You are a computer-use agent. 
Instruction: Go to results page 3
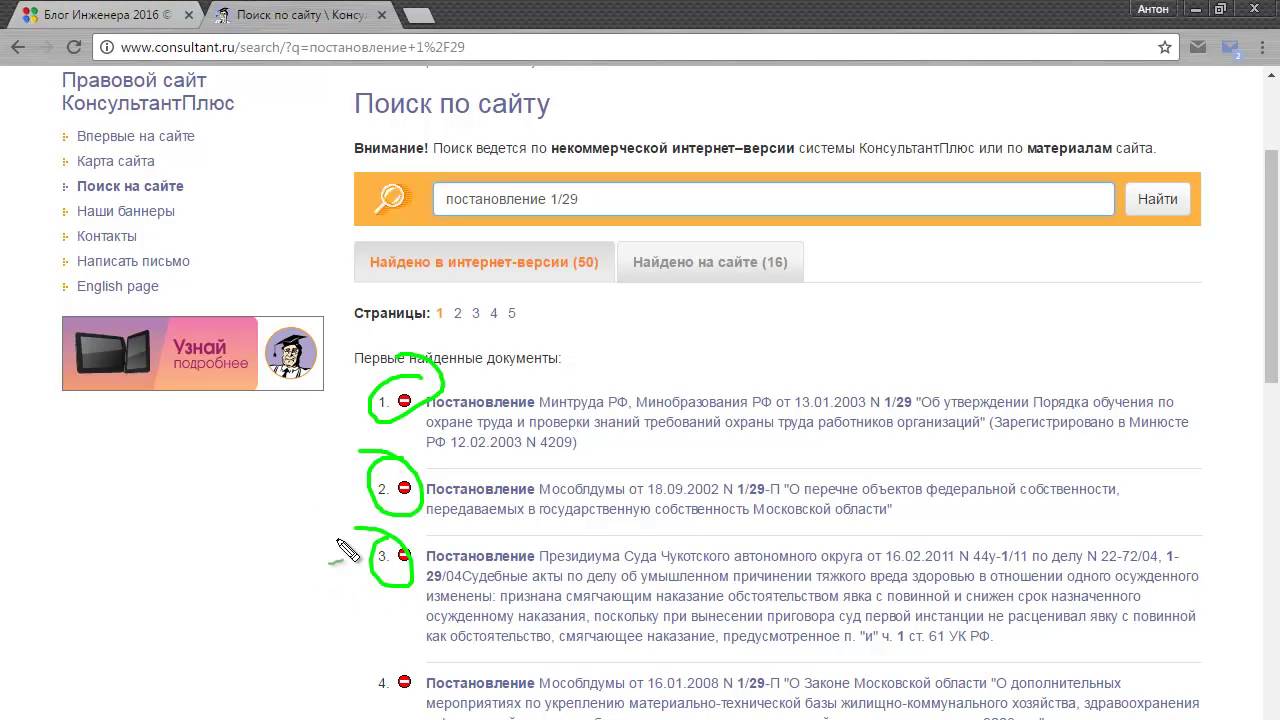pyautogui.click(x=476, y=313)
